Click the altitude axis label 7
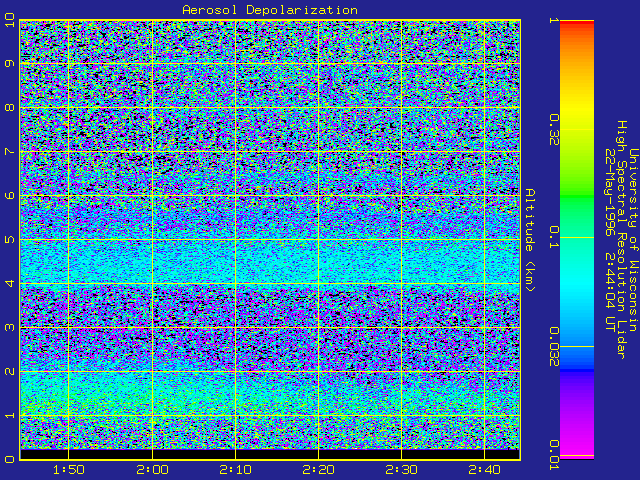Screen dimensions: 640x480 coord(9,151)
